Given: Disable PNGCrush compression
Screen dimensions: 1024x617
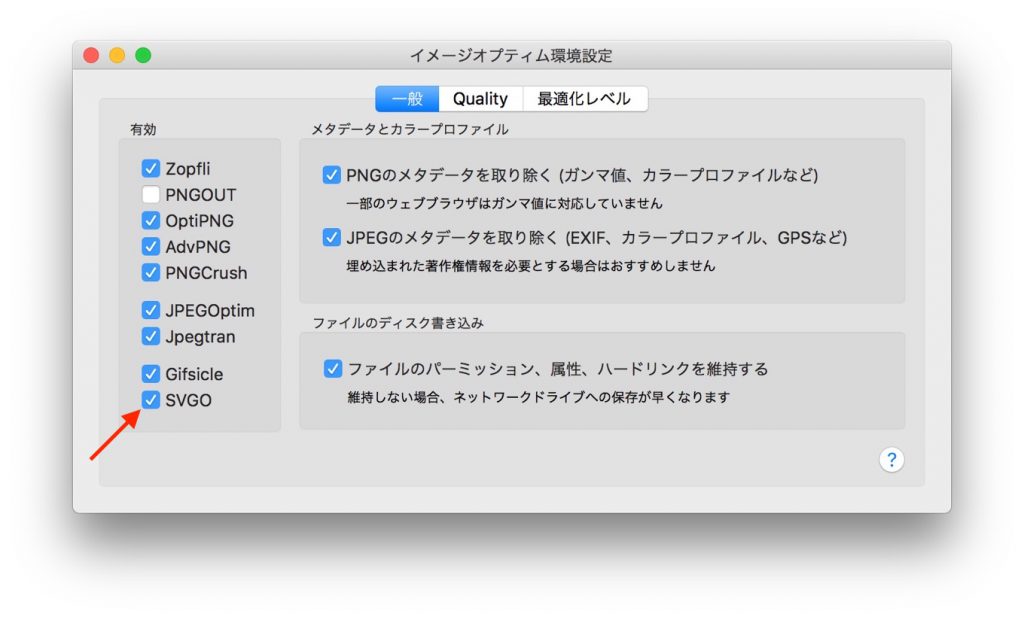Looking at the screenshot, I should (151, 272).
